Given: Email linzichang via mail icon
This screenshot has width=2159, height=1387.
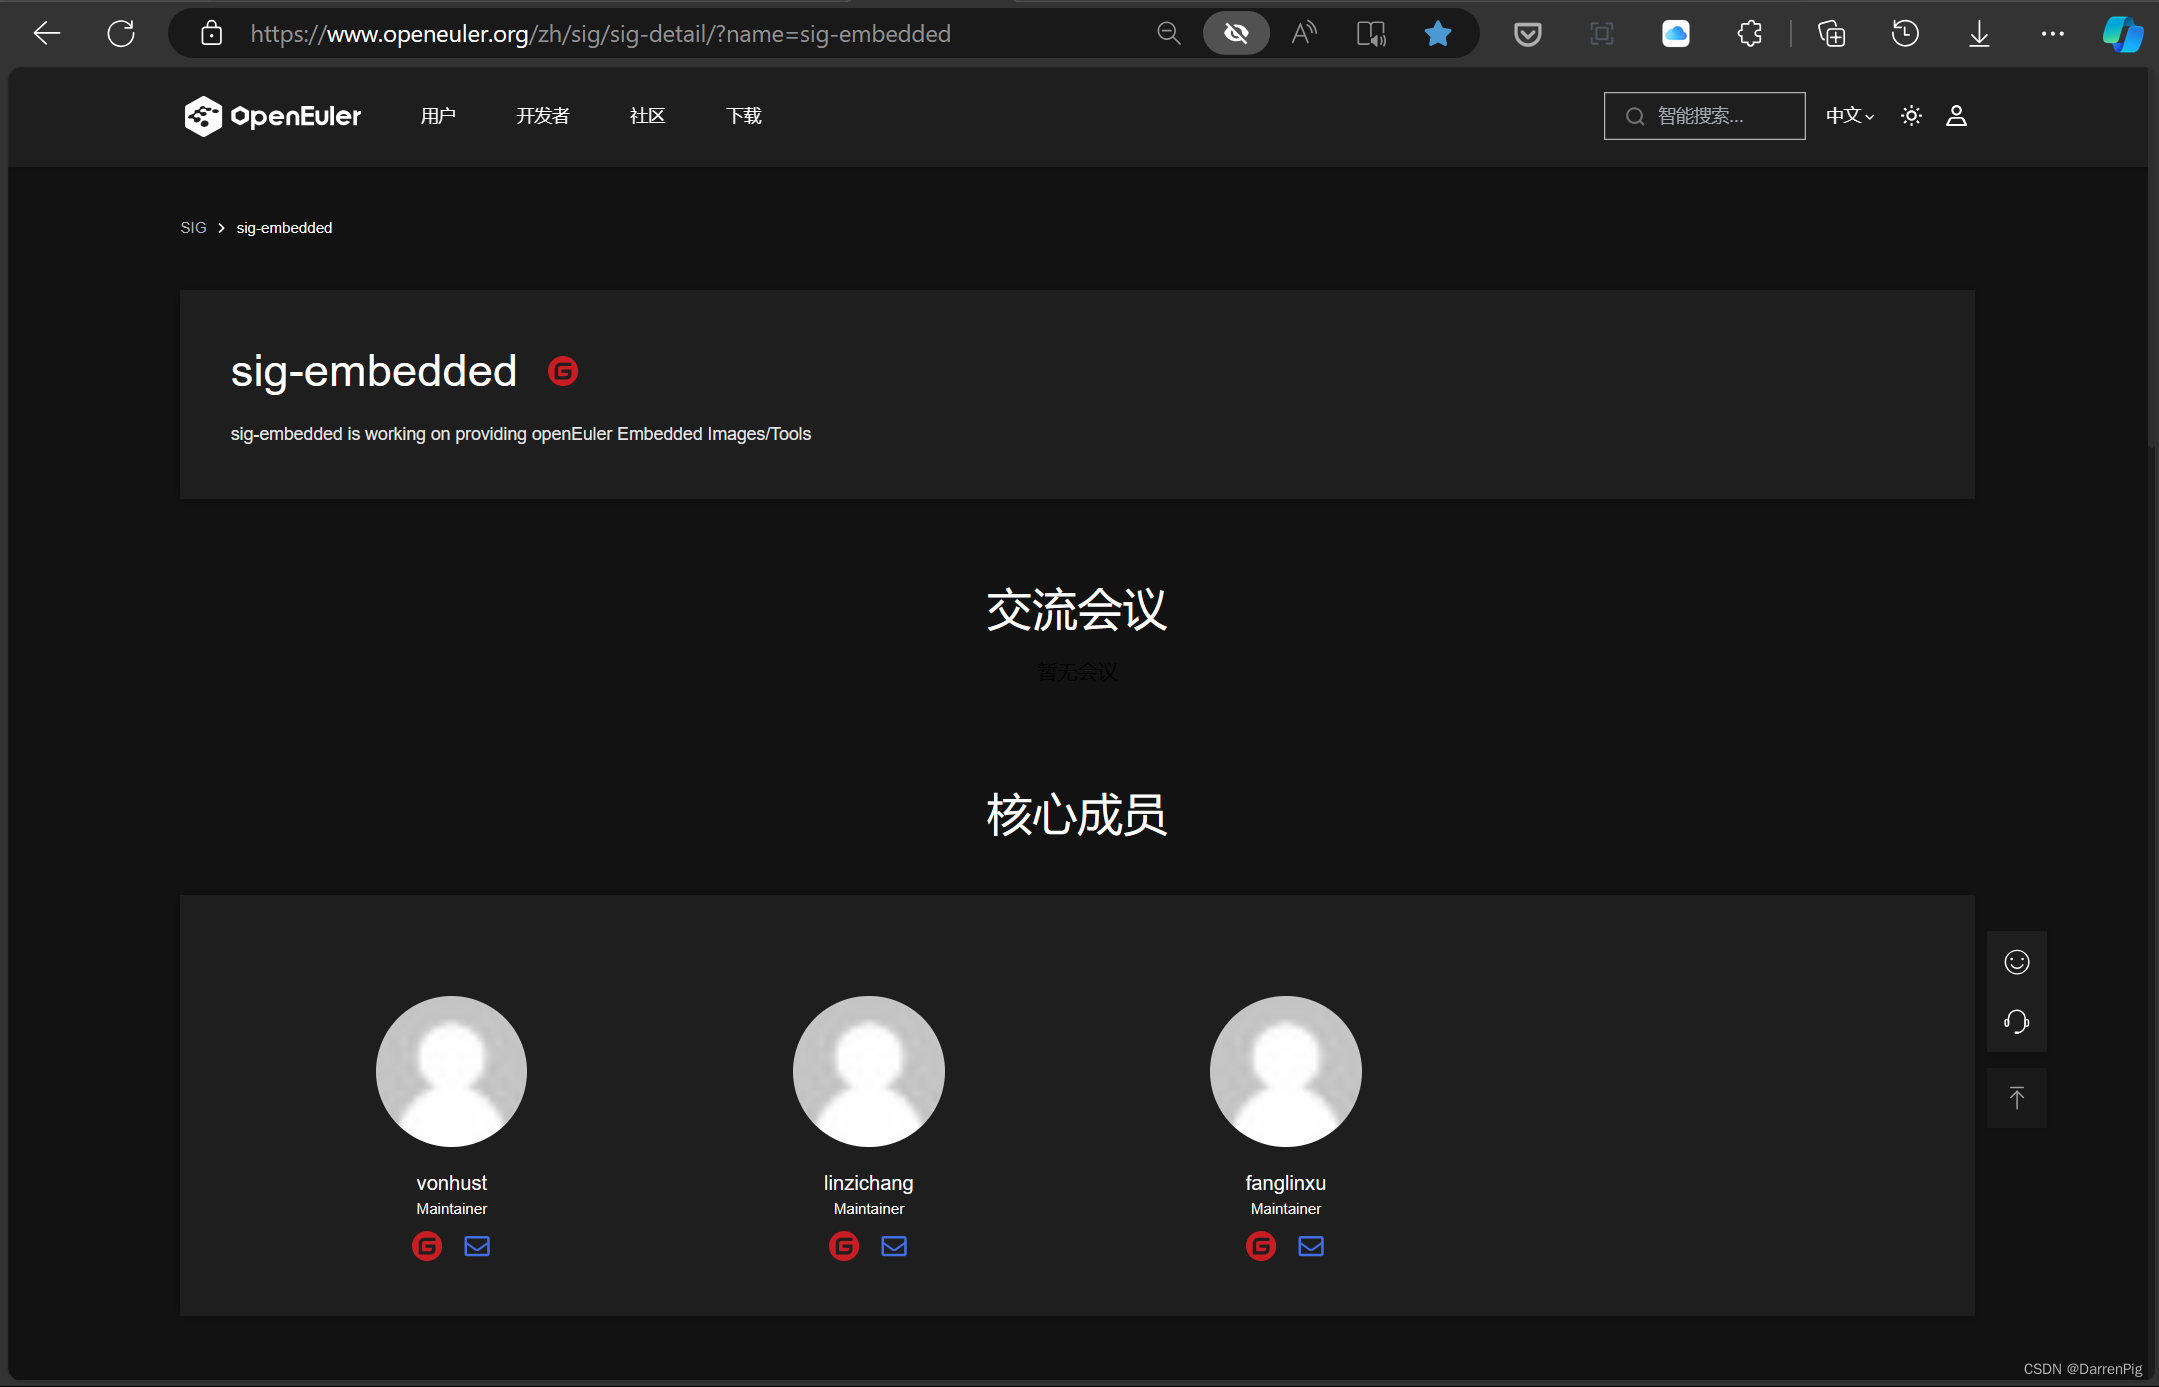Looking at the screenshot, I should coord(894,1246).
